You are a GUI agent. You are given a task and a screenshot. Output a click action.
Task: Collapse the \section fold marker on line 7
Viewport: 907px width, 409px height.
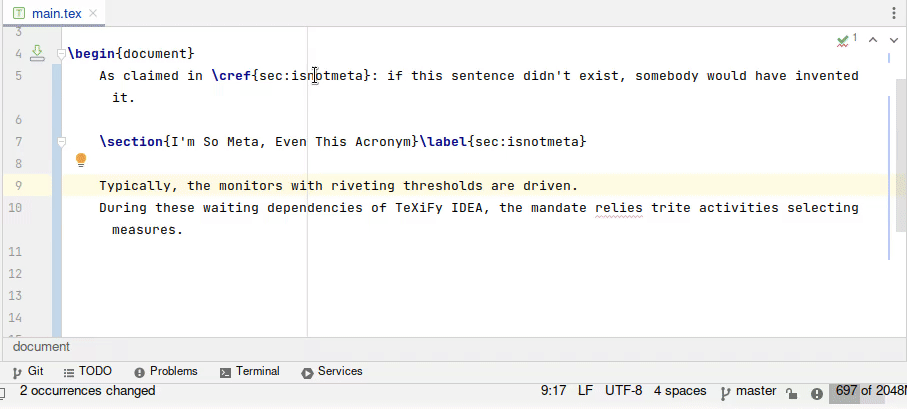point(61,142)
